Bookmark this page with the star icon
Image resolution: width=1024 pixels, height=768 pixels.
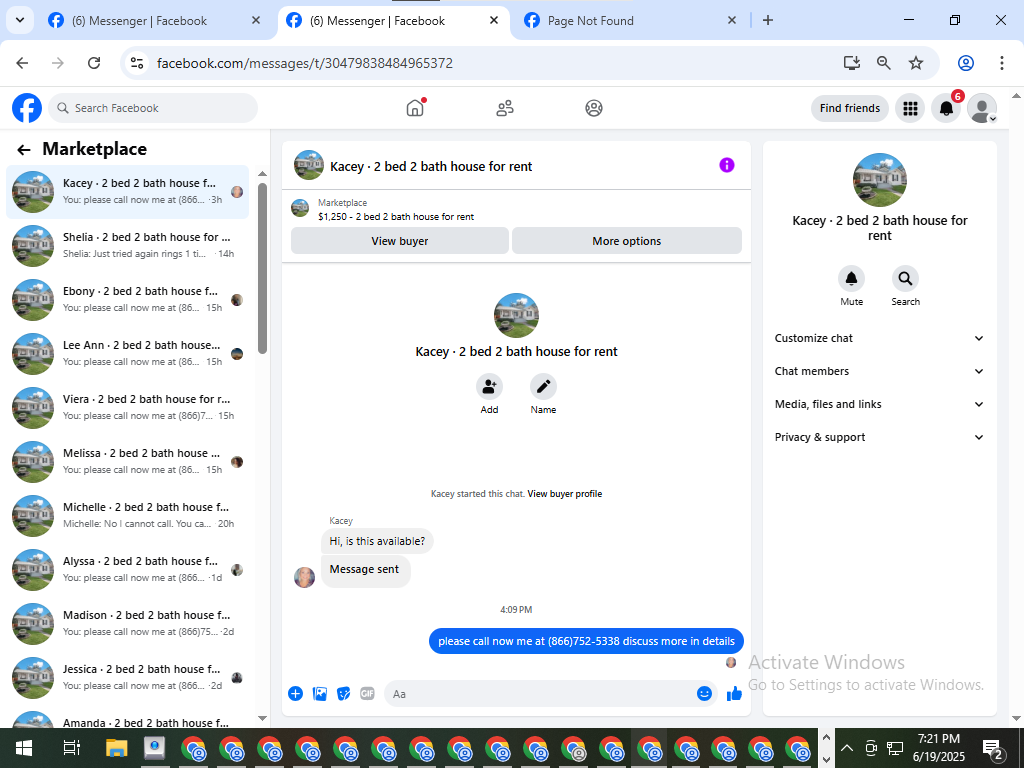pyautogui.click(x=916, y=63)
